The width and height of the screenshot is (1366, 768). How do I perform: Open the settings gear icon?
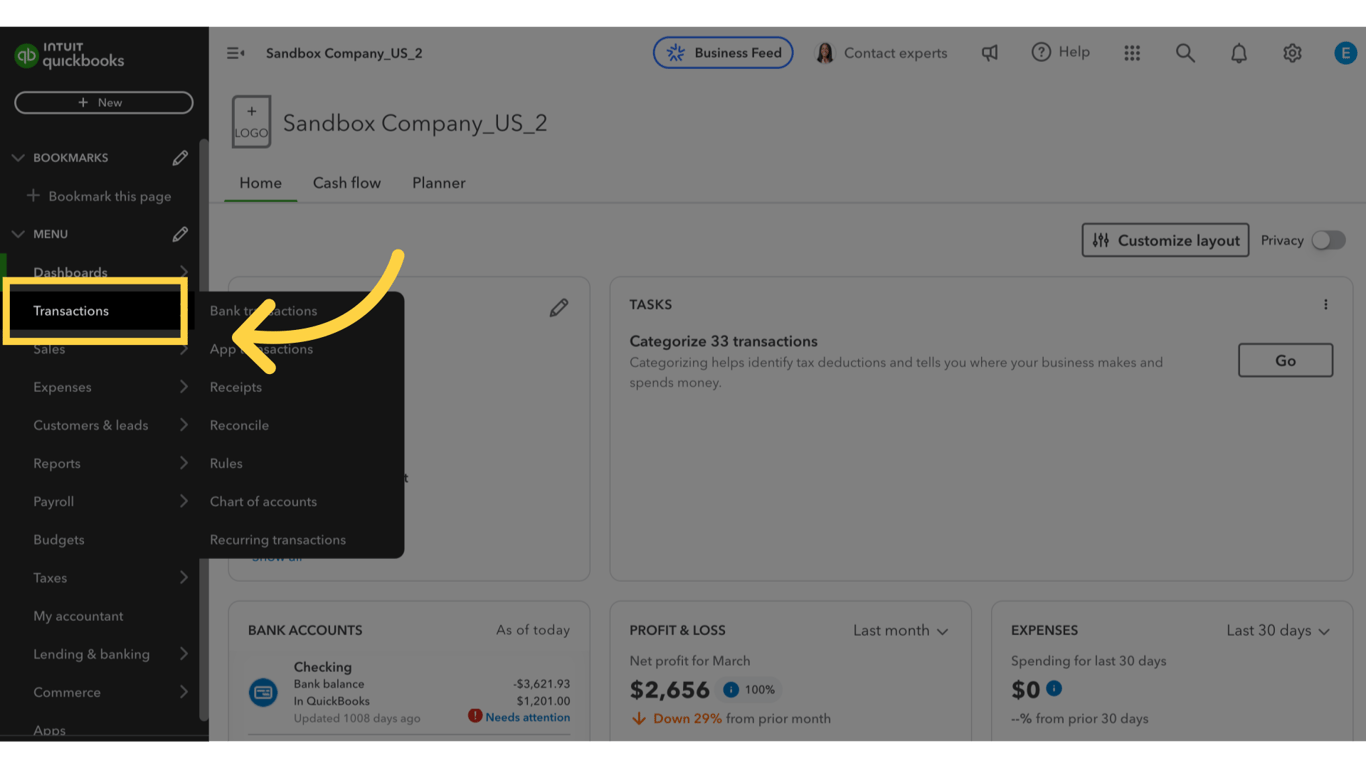click(1292, 53)
